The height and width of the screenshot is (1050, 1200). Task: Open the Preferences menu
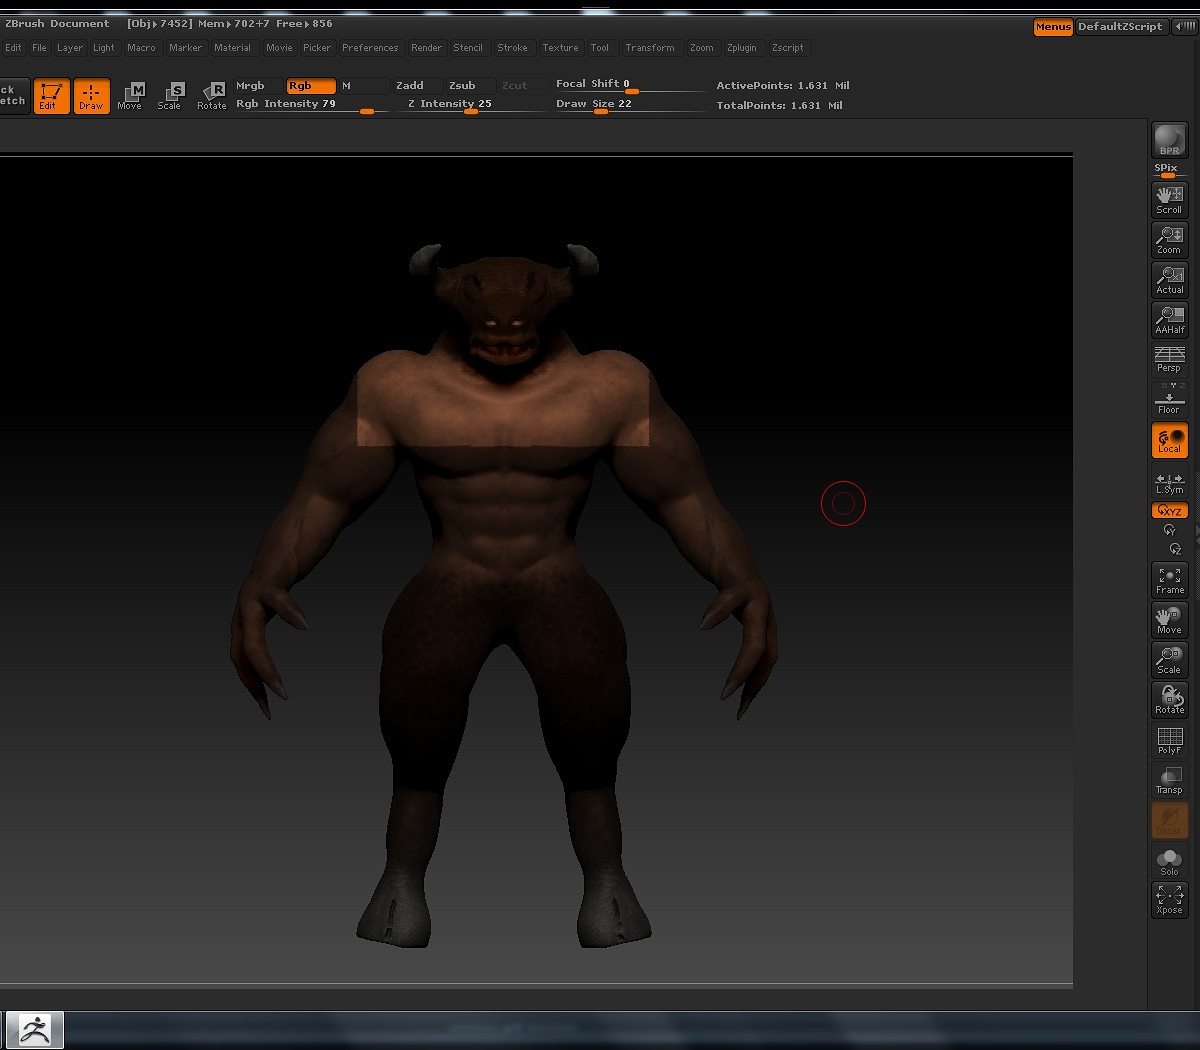(370, 48)
